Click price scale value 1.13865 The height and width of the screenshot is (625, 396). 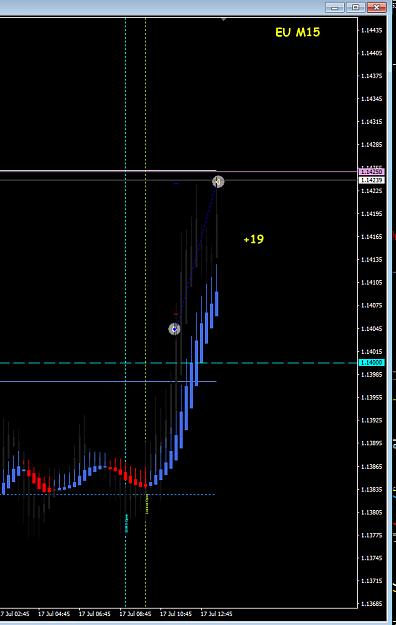[x=371, y=466]
